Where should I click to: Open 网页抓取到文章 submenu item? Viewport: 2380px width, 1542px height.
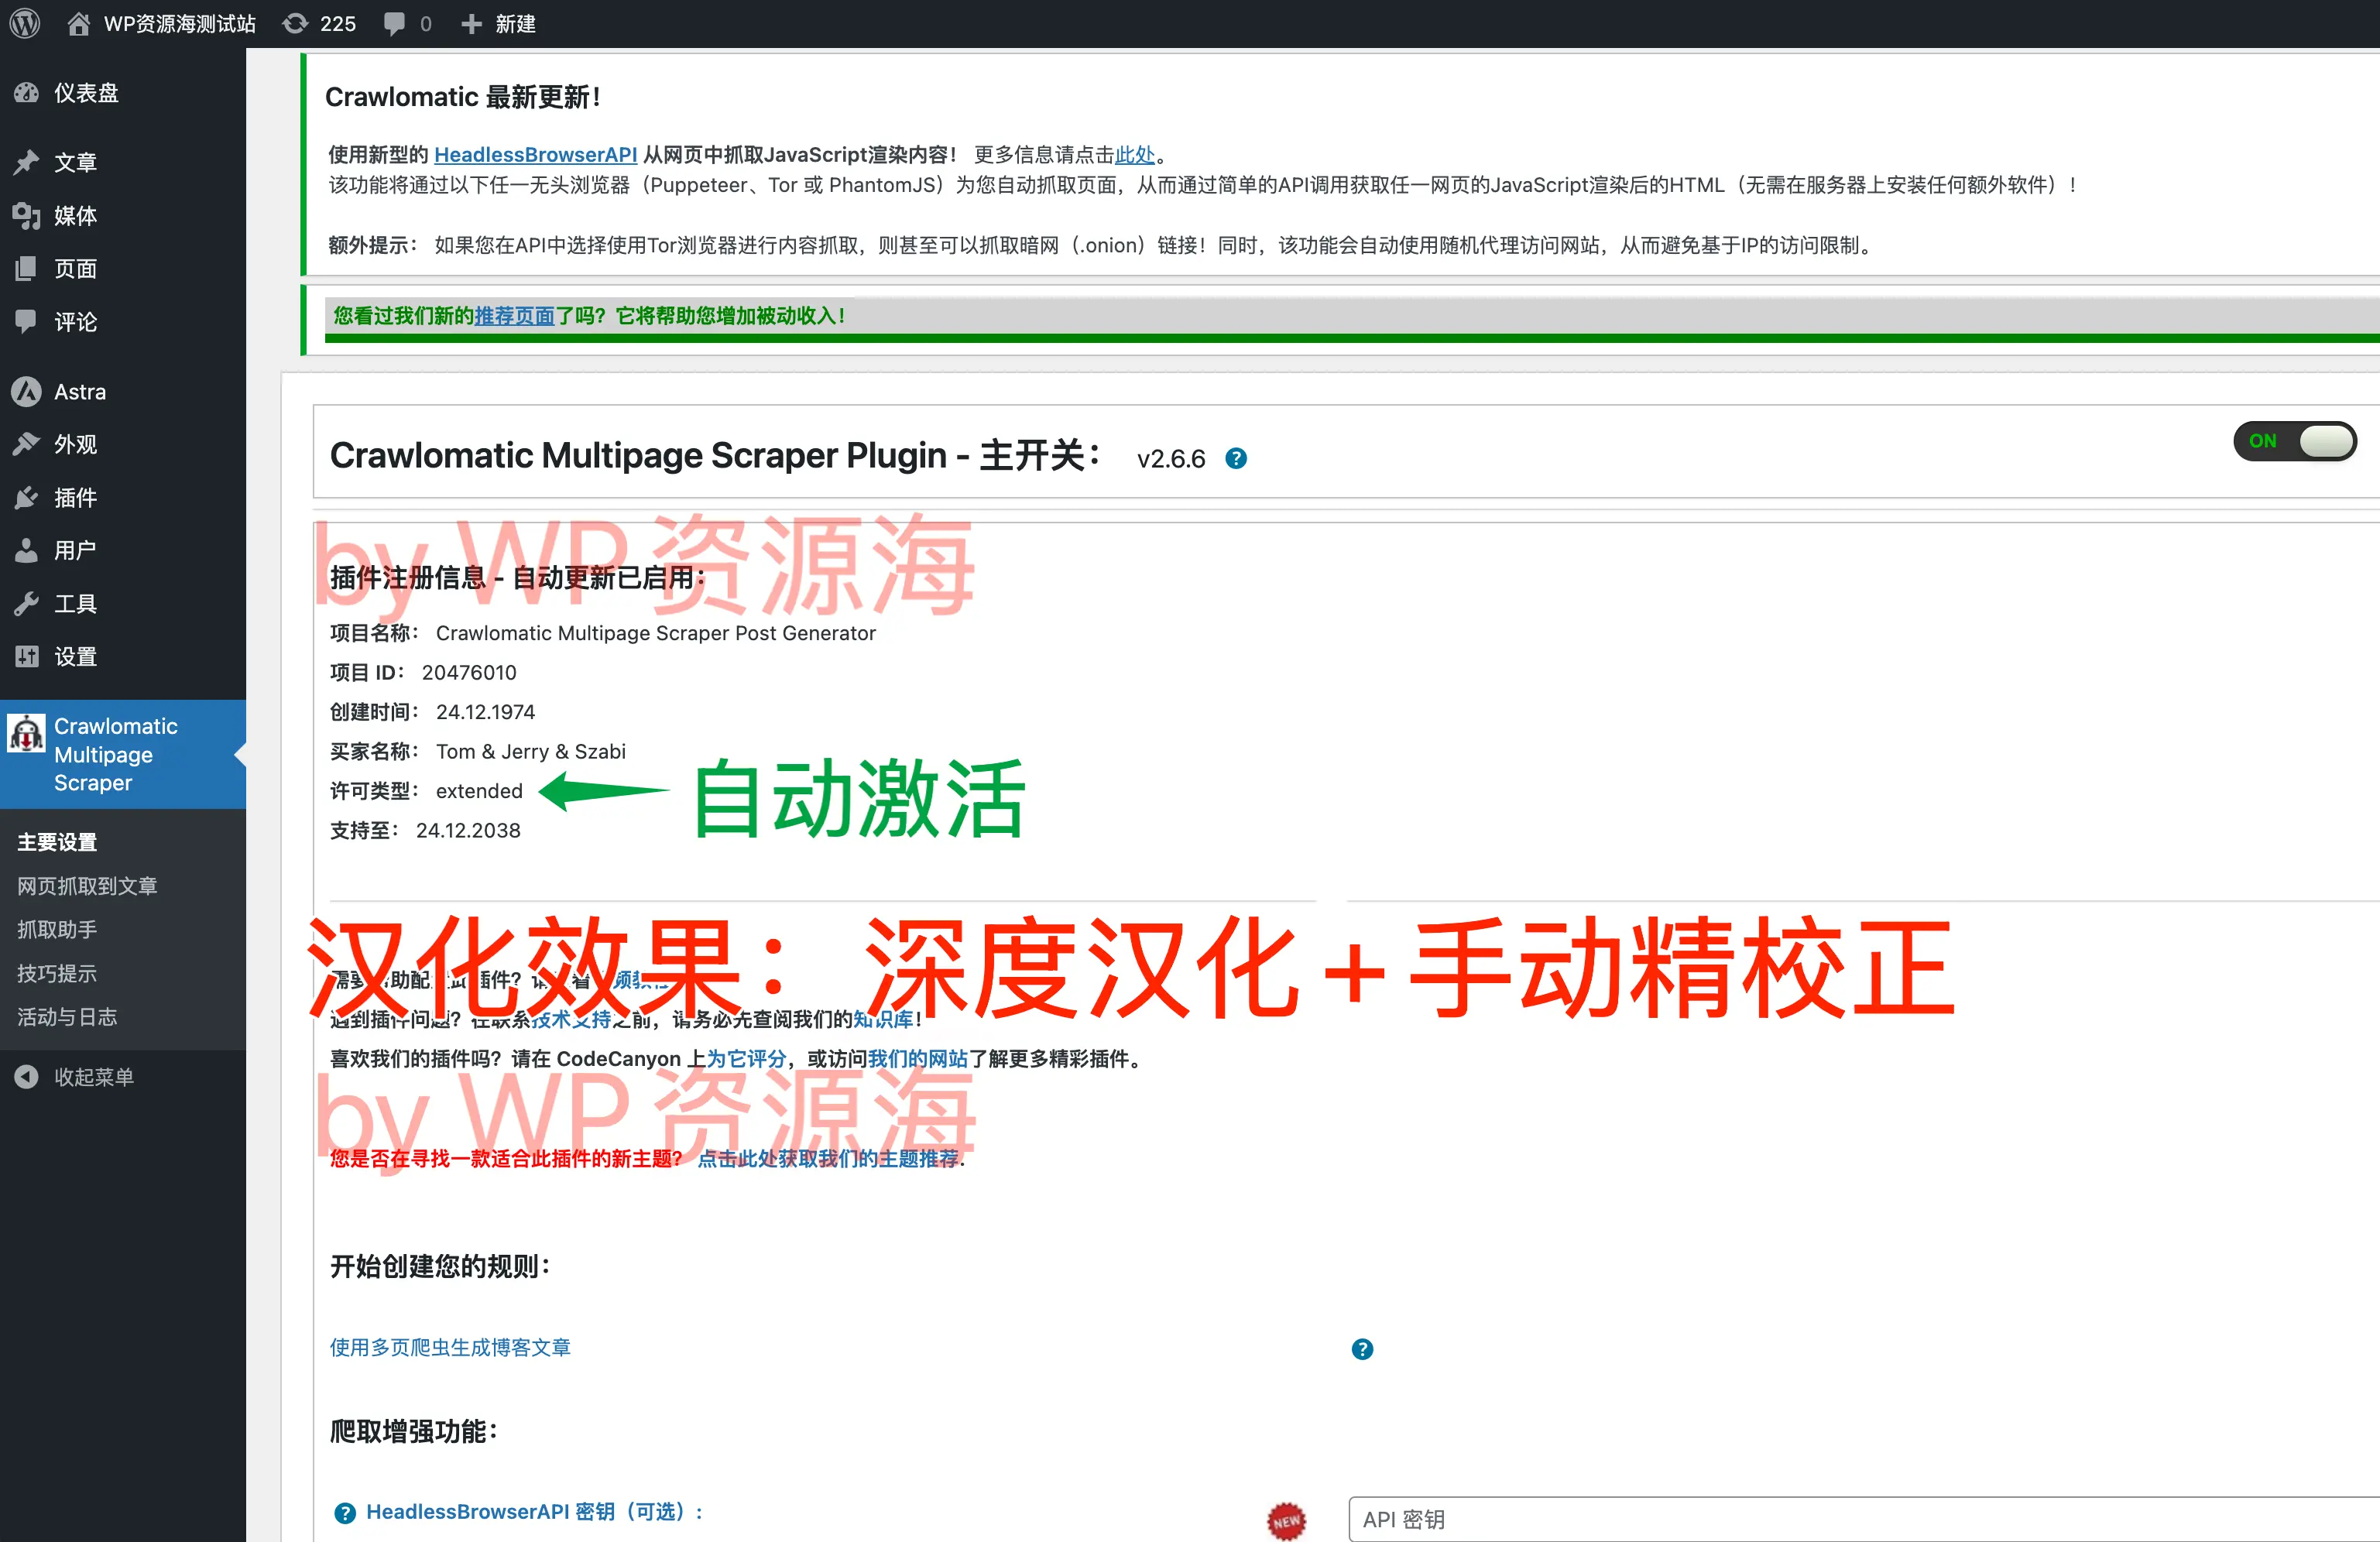coord(87,886)
